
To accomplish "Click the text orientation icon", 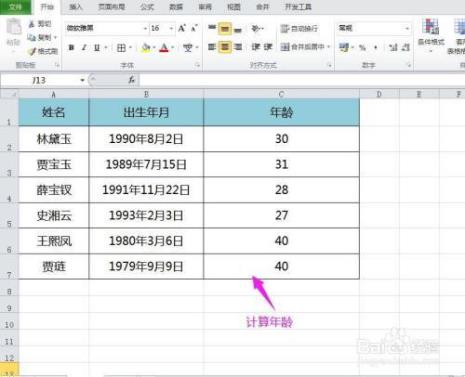I will [256, 29].
